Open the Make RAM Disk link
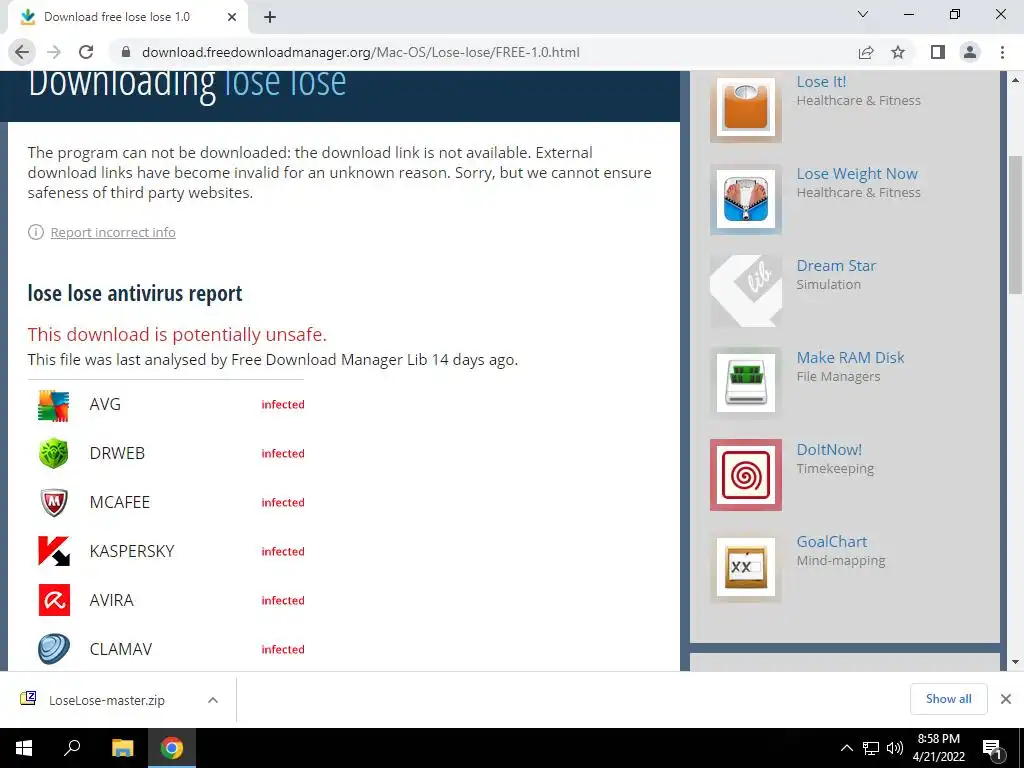The image size is (1024, 768). (x=850, y=358)
